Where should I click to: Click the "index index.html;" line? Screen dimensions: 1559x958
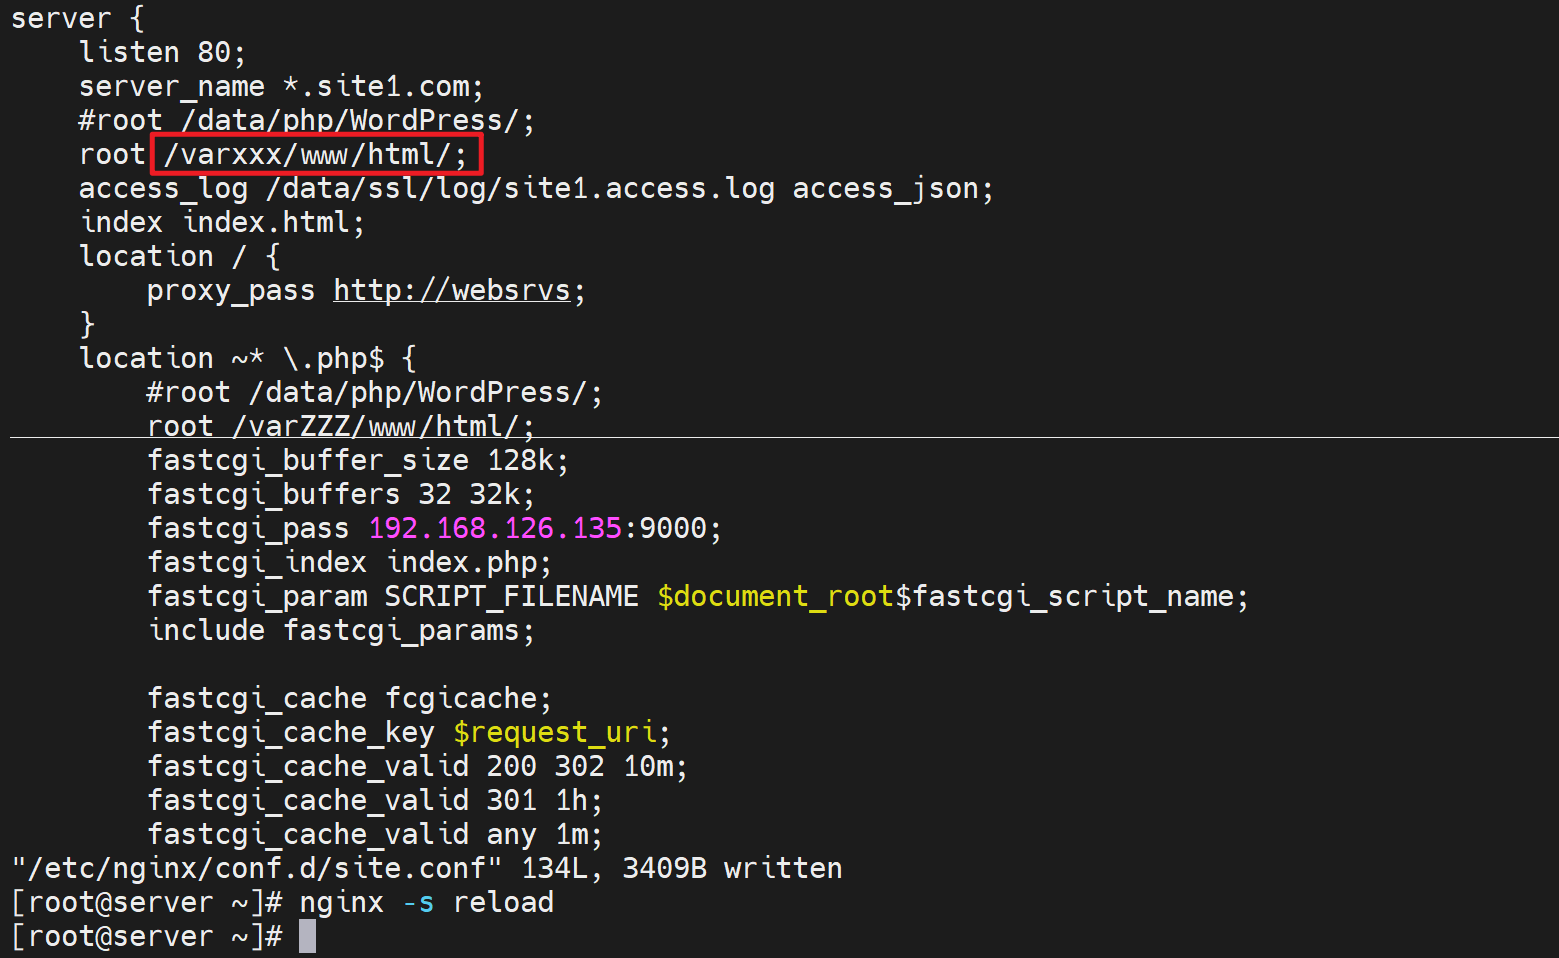point(222,223)
